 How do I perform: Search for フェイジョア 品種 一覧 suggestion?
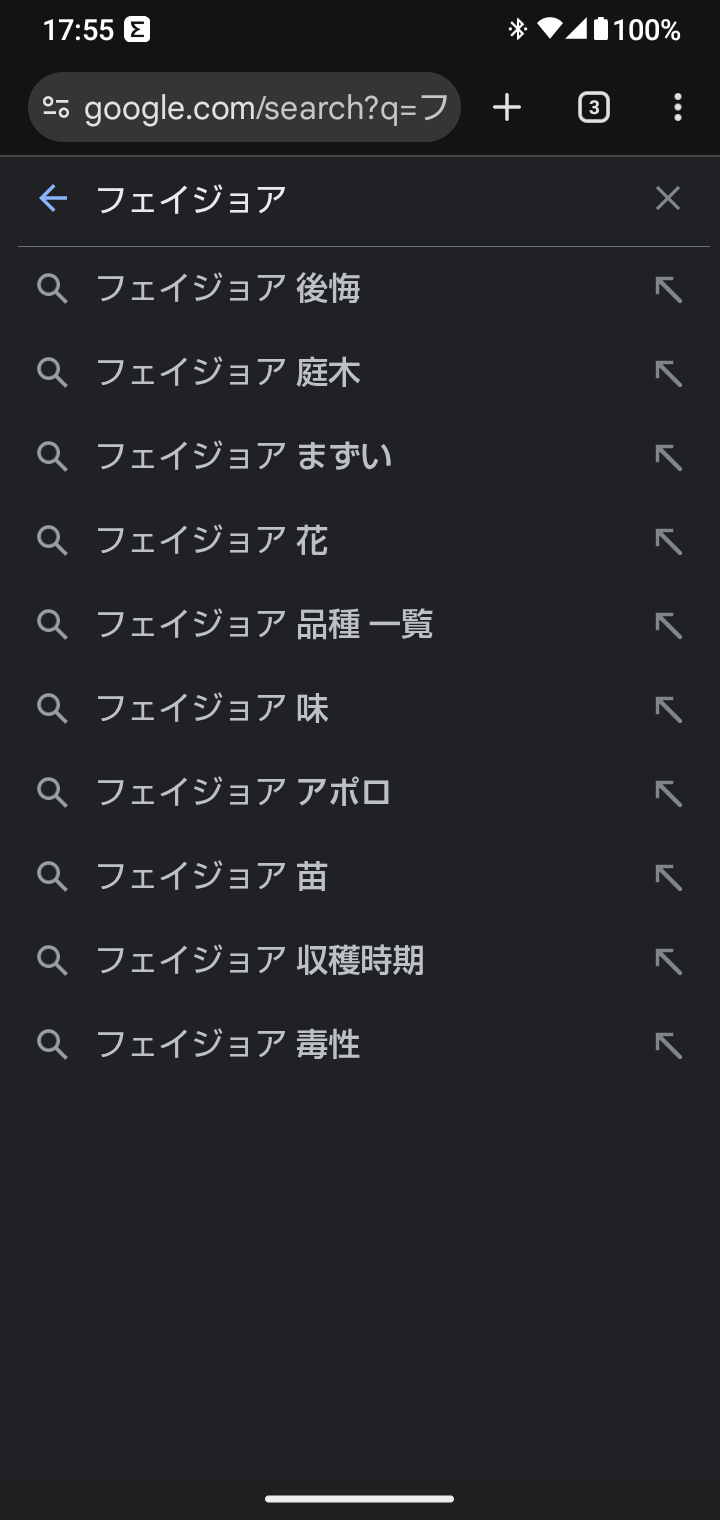(x=264, y=625)
